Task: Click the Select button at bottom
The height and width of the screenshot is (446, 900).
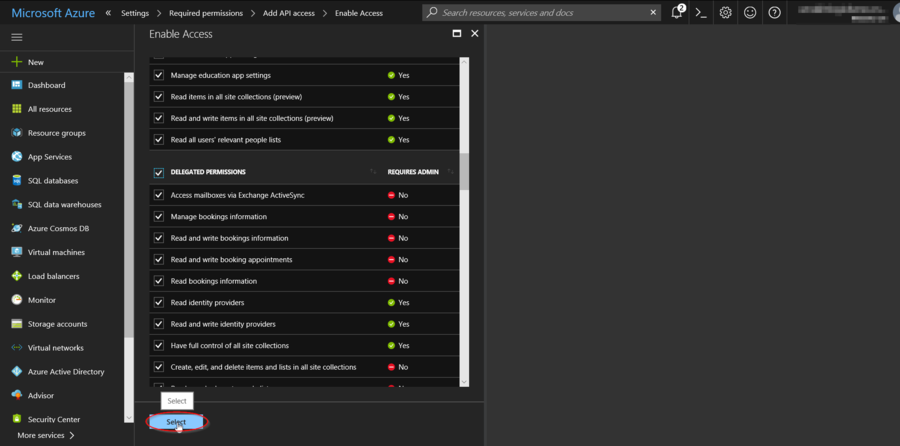Action: (x=176, y=422)
